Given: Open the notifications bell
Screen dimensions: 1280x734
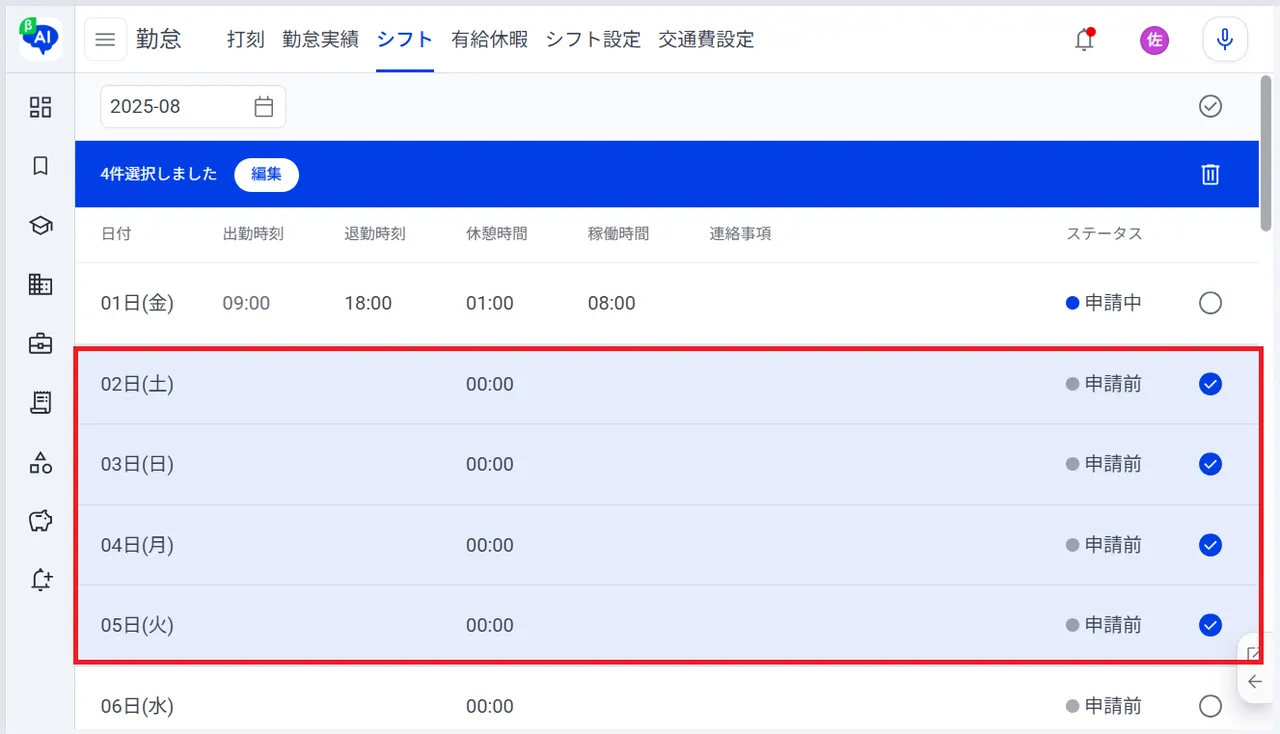Looking at the screenshot, I should click(x=1084, y=40).
